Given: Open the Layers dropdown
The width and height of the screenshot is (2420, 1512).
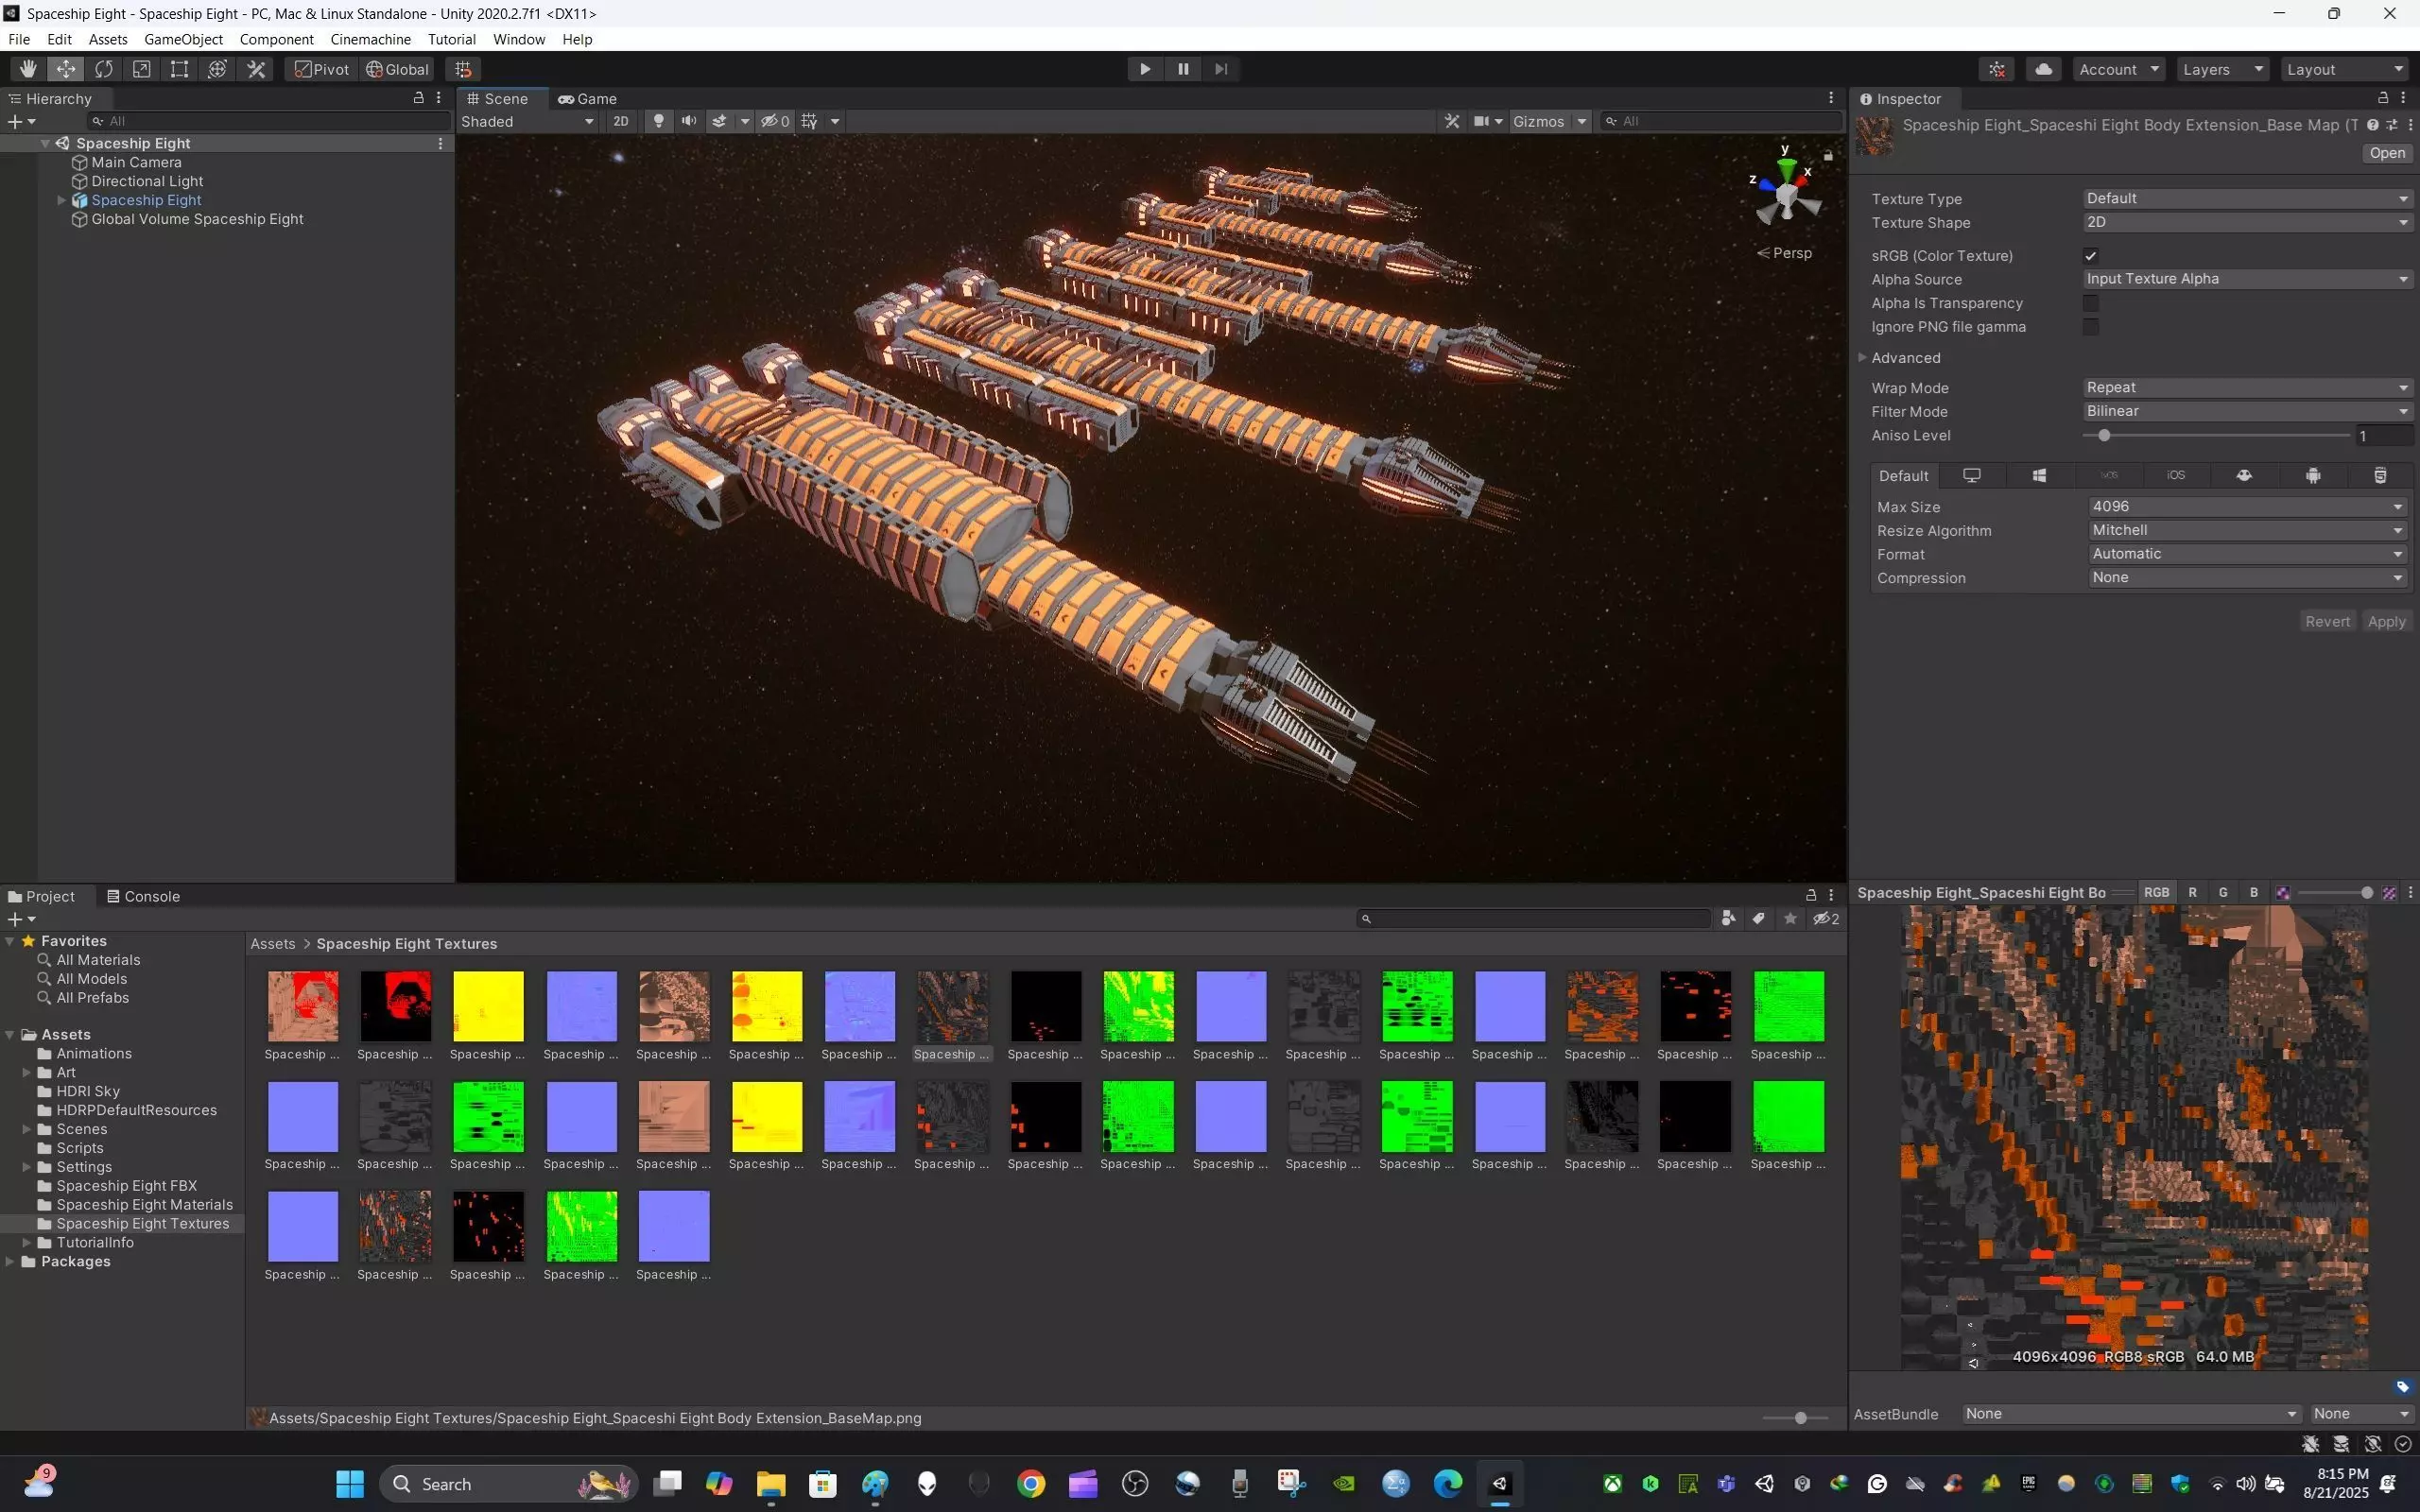Looking at the screenshot, I should 2223,69.
